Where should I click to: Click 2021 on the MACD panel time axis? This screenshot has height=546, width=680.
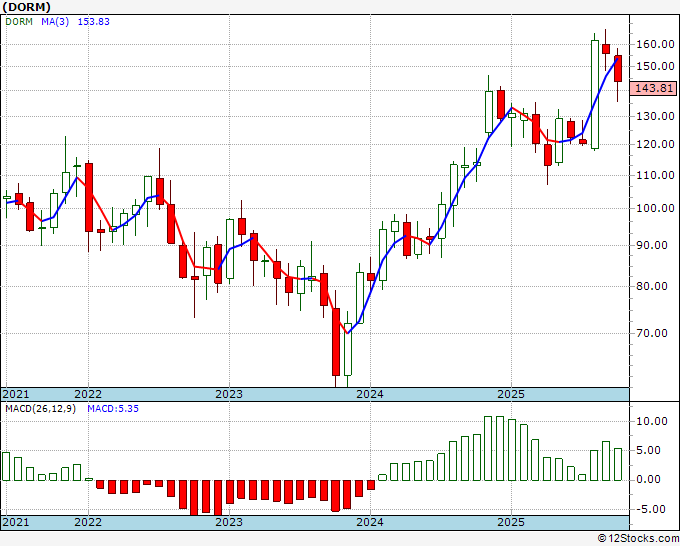pos(16,522)
